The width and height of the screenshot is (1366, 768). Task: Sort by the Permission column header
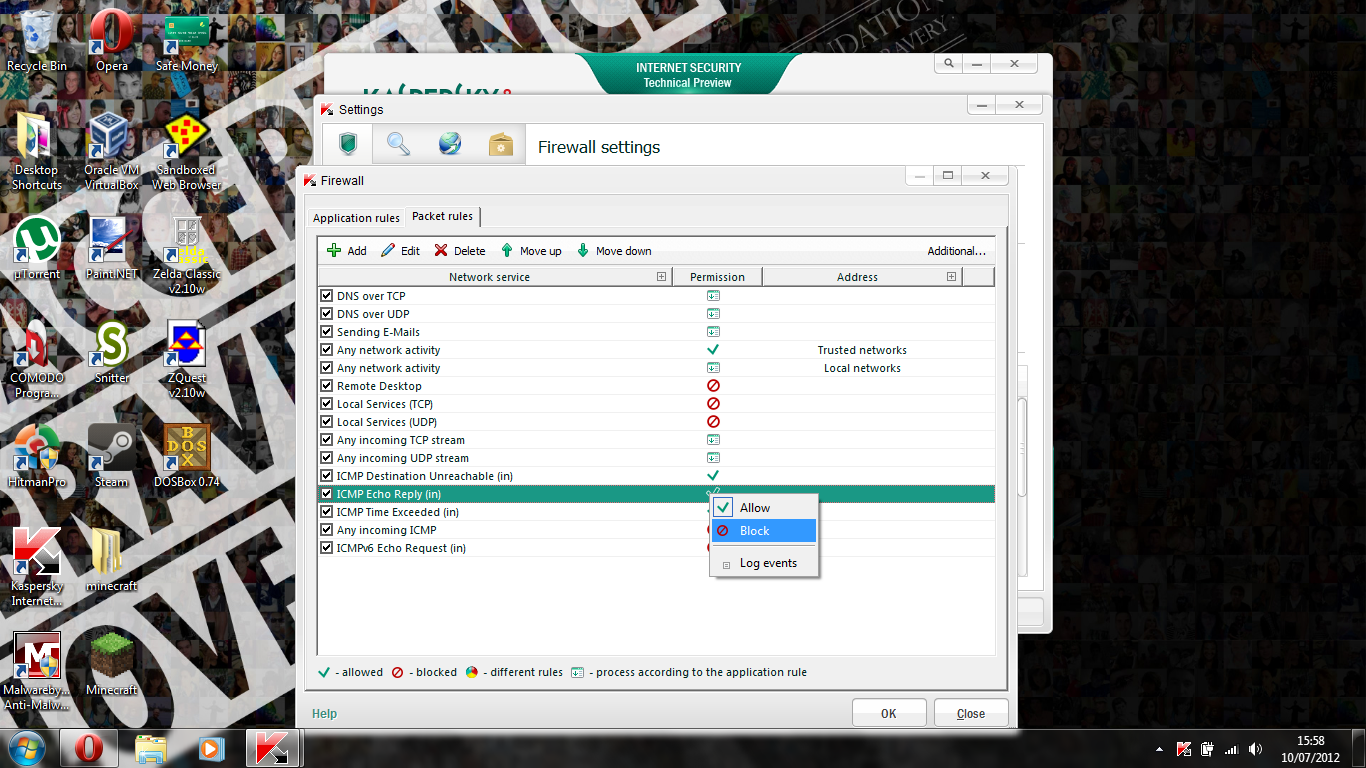pyautogui.click(x=717, y=277)
